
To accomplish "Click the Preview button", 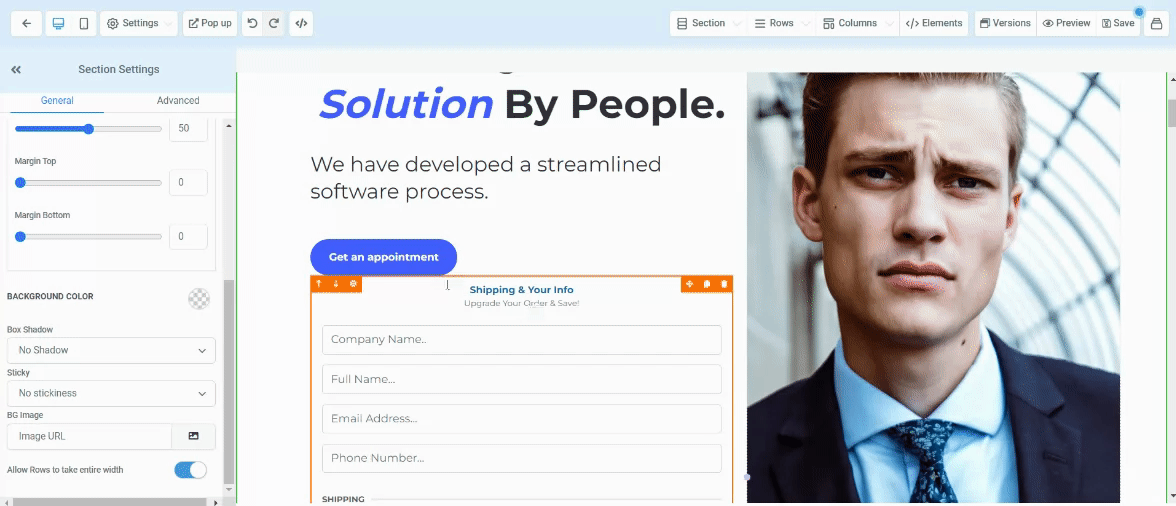I will [x=1066, y=23].
